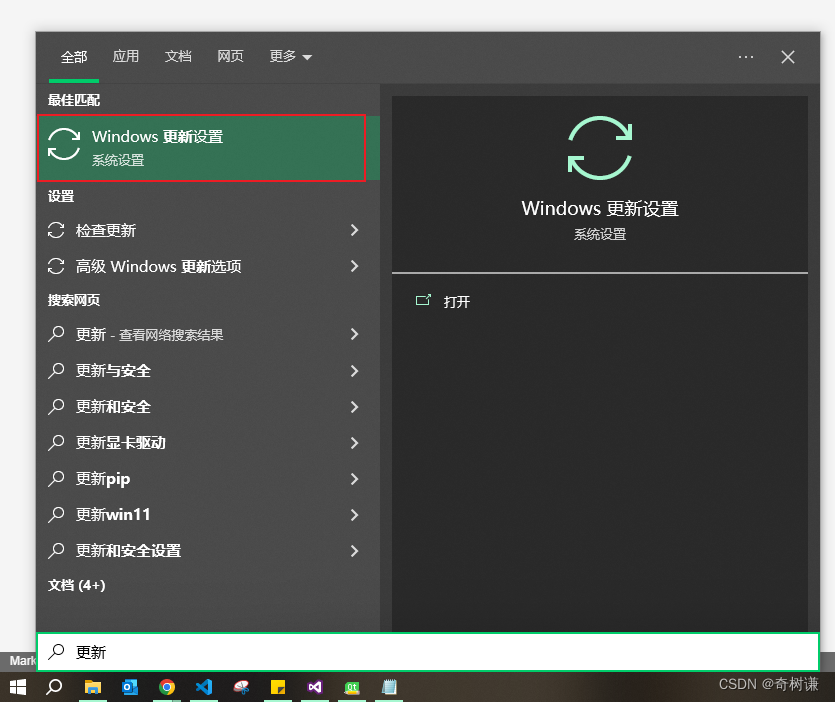Expand the 更新win11 arrow
The height and width of the screenshot is (702, 835).
pos(355,515)
